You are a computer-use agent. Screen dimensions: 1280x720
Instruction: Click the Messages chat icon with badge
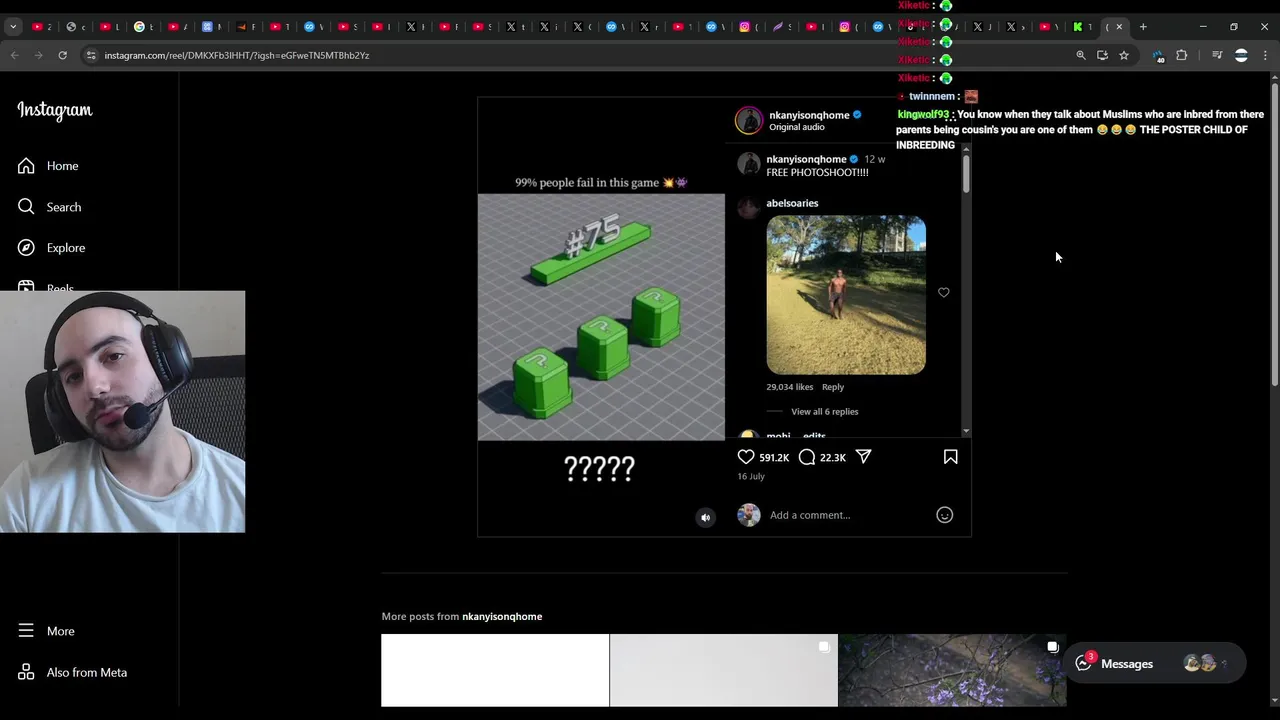click(x=1084, y=663)
